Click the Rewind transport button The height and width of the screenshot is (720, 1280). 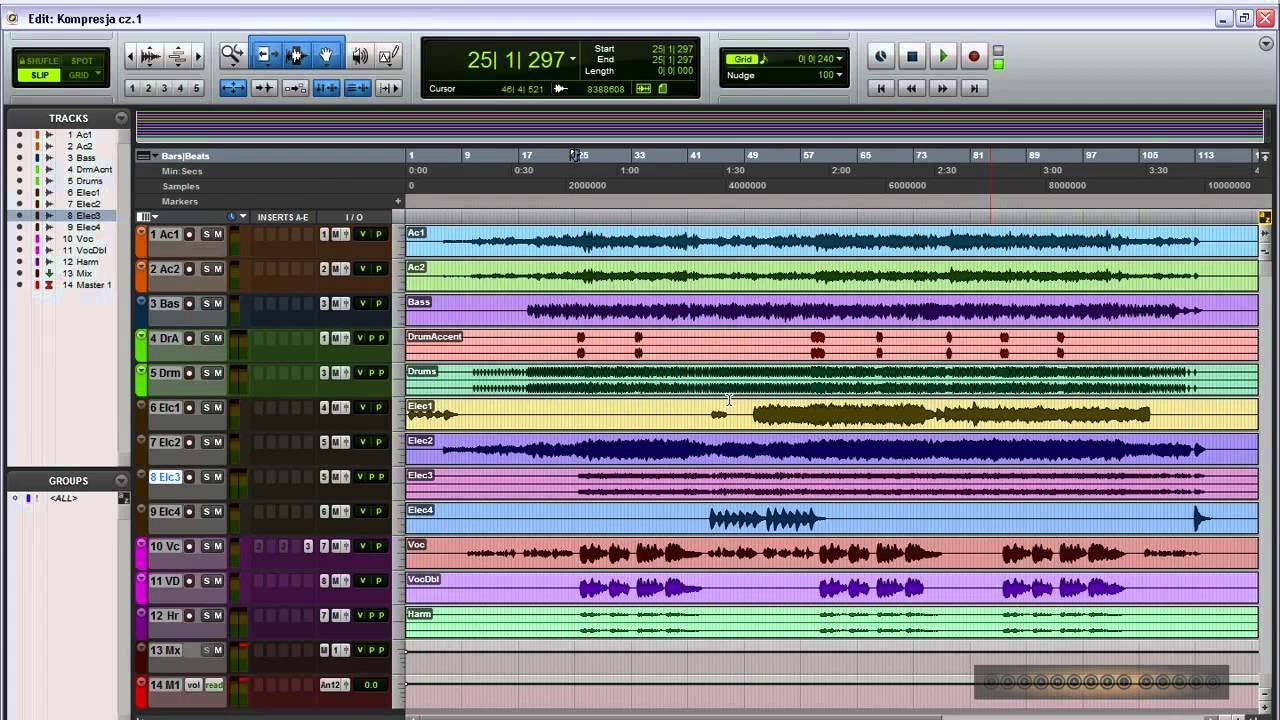pos(912,88)
